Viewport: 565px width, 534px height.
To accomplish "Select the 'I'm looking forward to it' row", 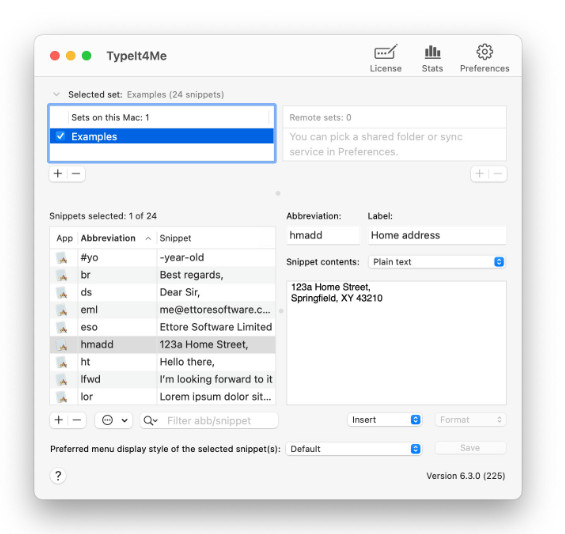I will 163,379.
